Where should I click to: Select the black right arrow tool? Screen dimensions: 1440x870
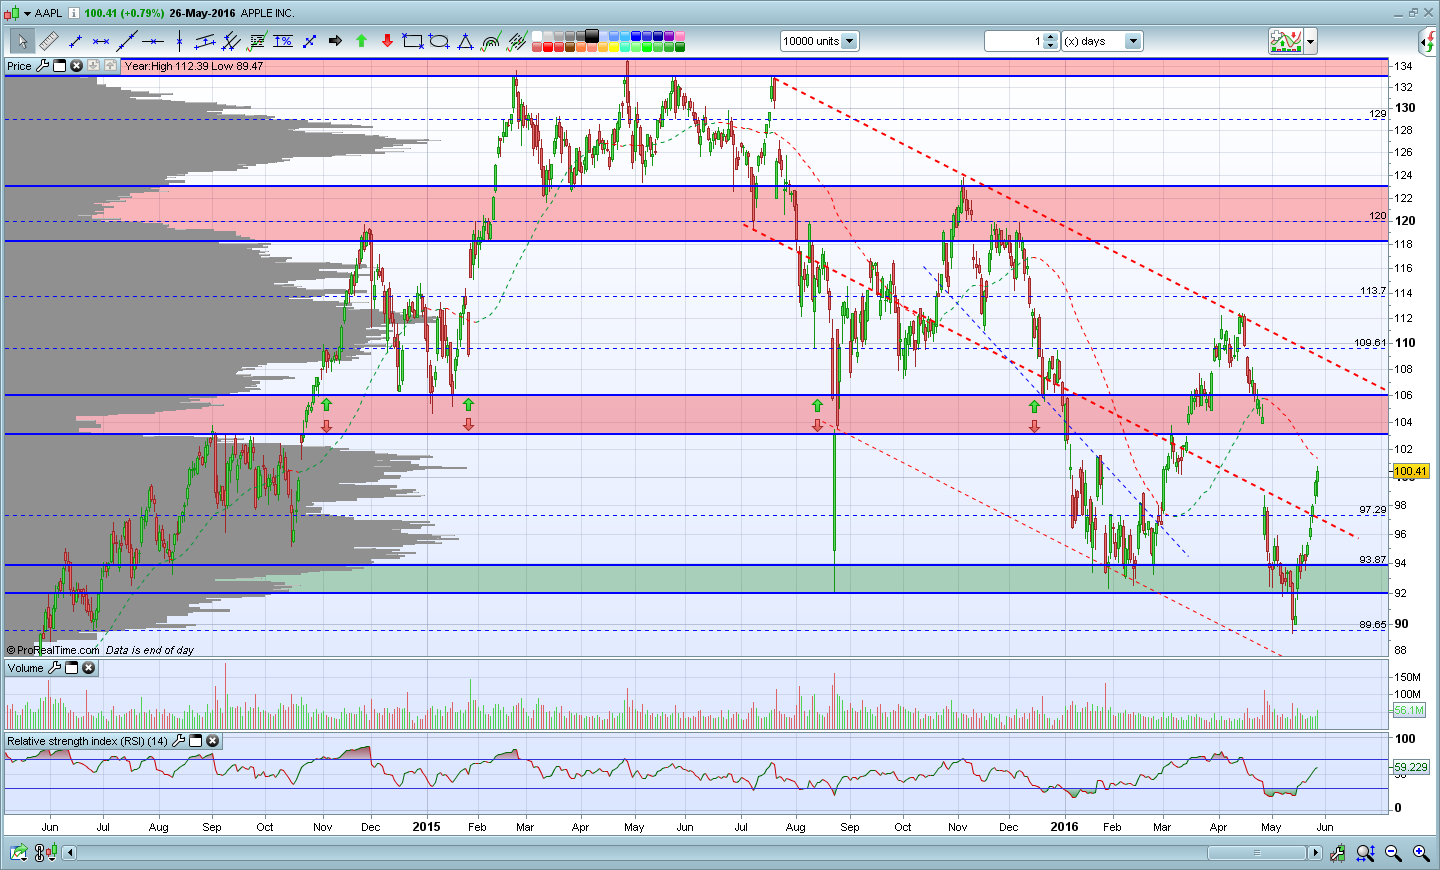pyautogui.click(x=335, y=41)
